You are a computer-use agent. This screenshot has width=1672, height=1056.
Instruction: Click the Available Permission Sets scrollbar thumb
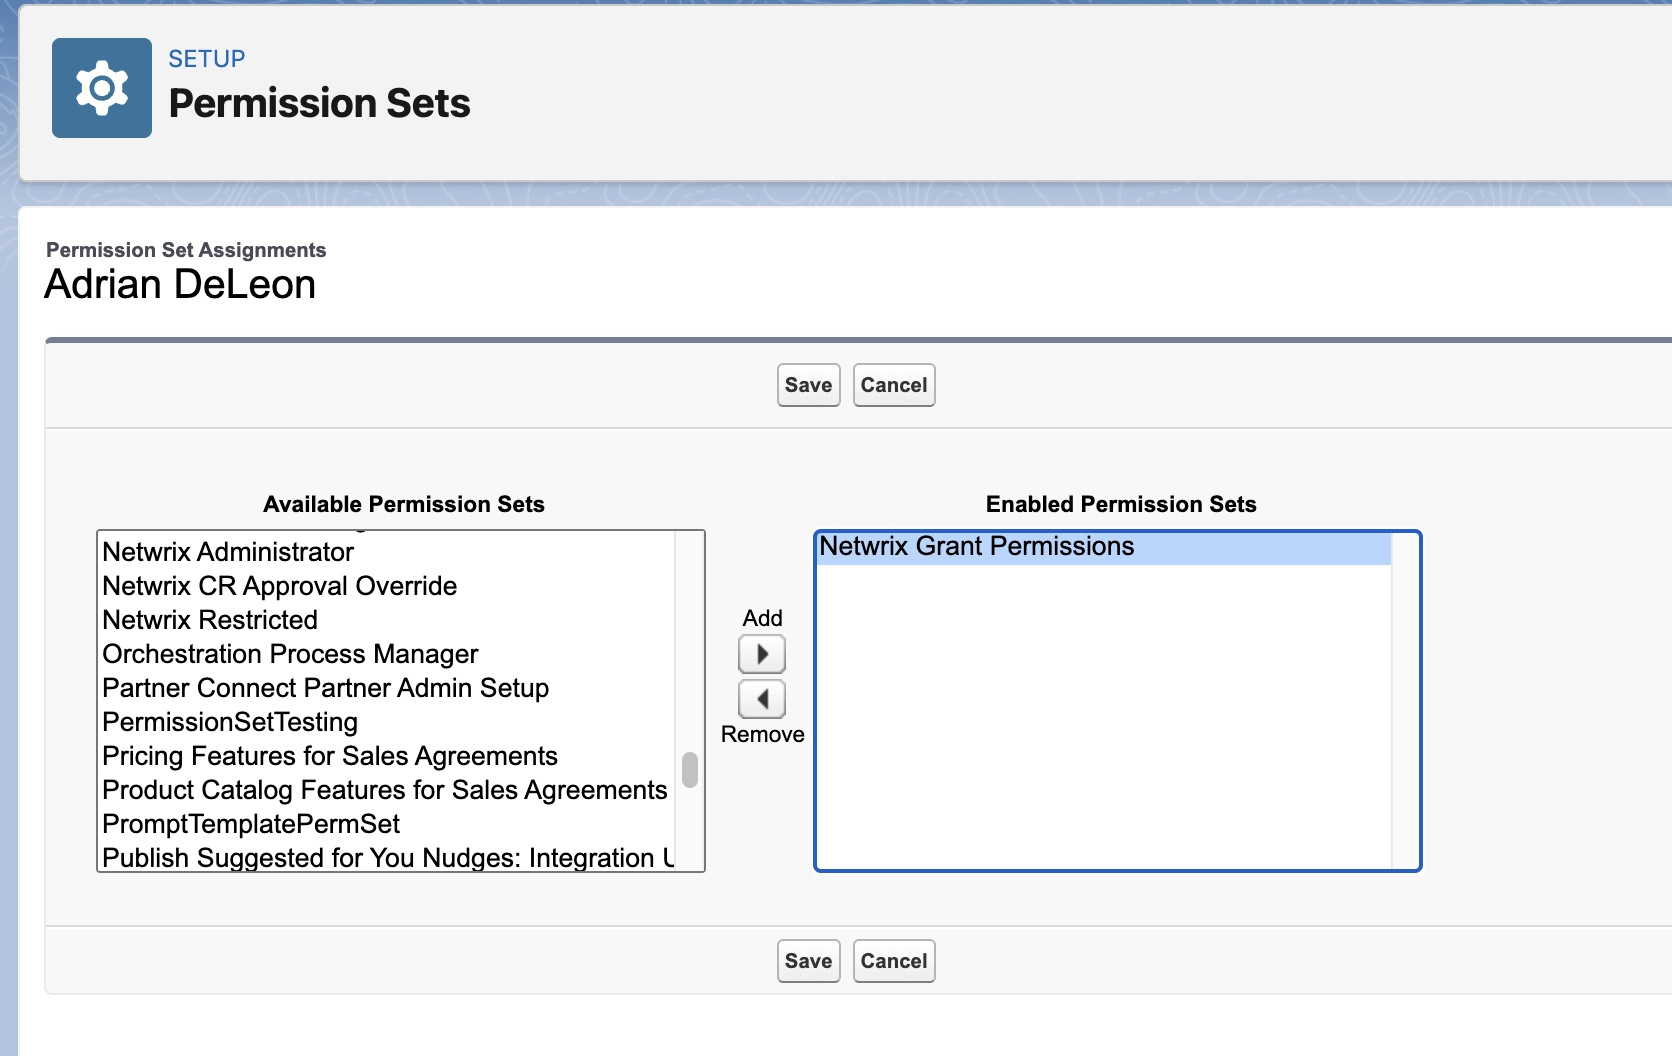coord(690,770)
